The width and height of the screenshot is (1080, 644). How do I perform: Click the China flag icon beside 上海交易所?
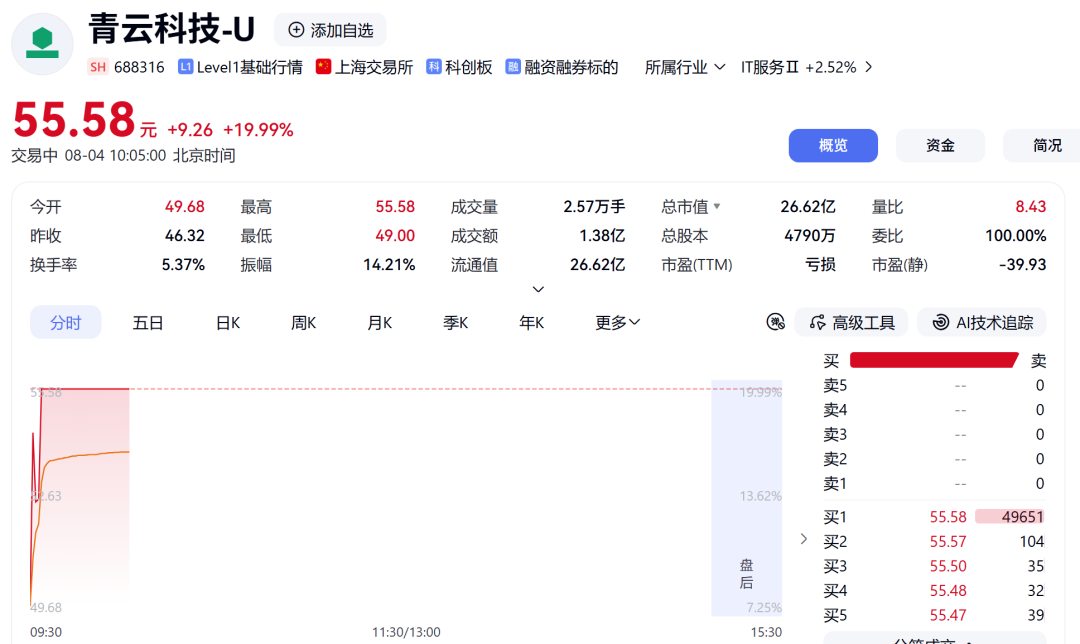pyautogui.click(x=323, y=67)
